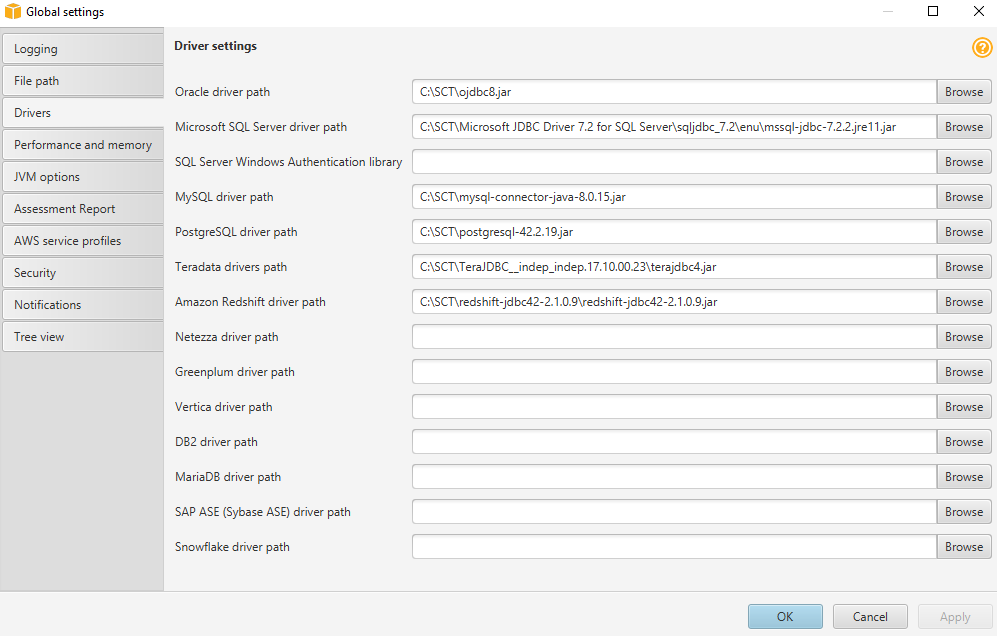The image size is (997, 636).
Task: Apply the current driver settings
Action: tap(955, 616)
